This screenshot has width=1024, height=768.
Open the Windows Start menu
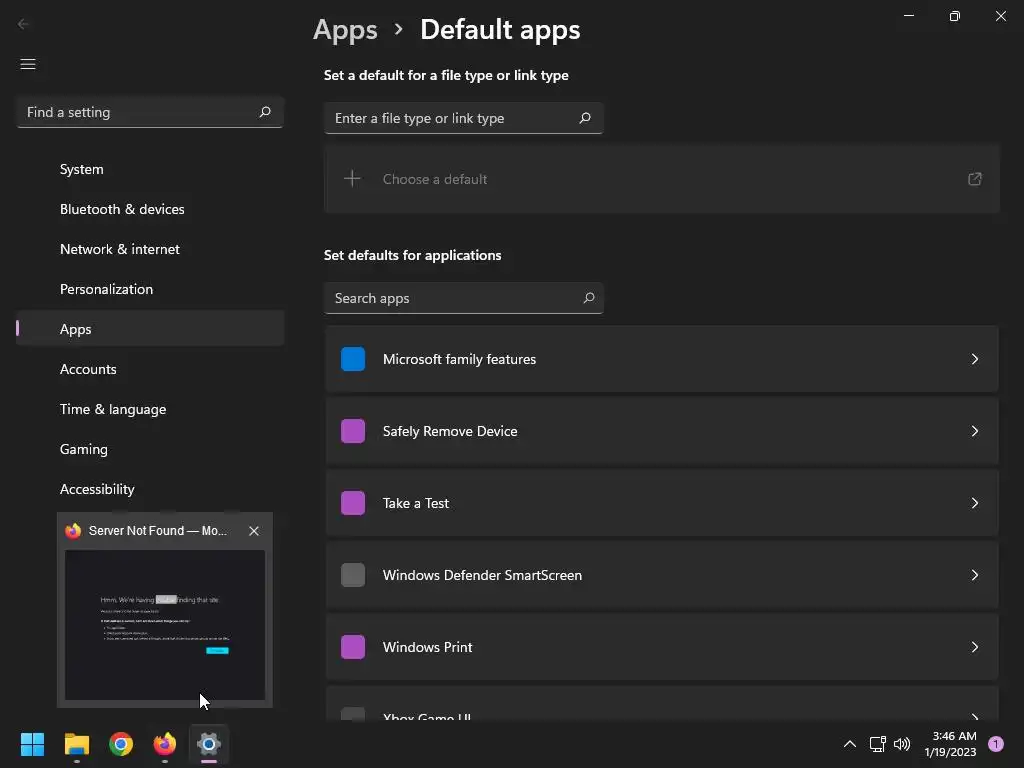[33, 744]
